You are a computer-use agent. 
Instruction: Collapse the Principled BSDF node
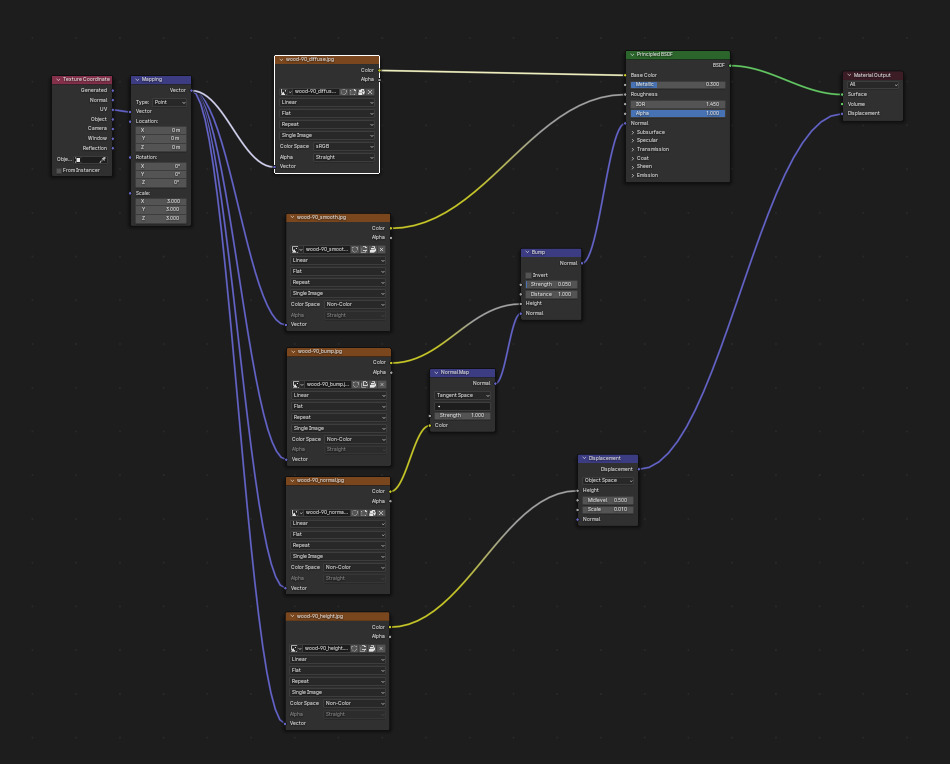[x=633, y=55]
